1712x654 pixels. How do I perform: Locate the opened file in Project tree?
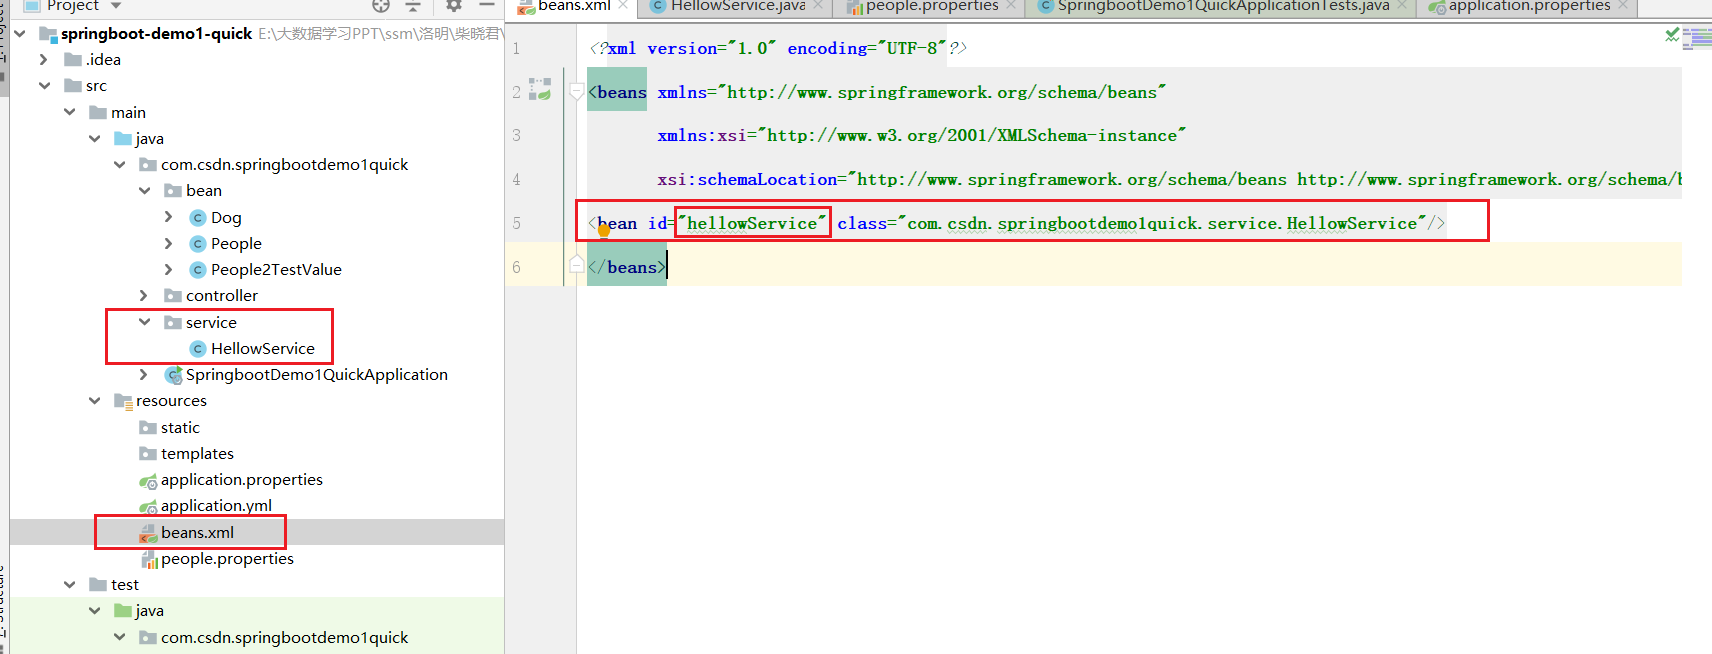coord(381,6)
